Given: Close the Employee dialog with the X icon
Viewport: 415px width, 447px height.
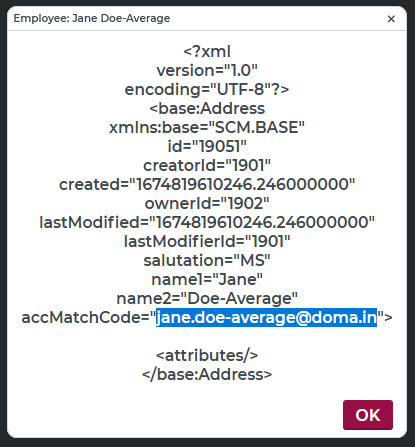Looking at the screenshot, I should coord(391,19).
